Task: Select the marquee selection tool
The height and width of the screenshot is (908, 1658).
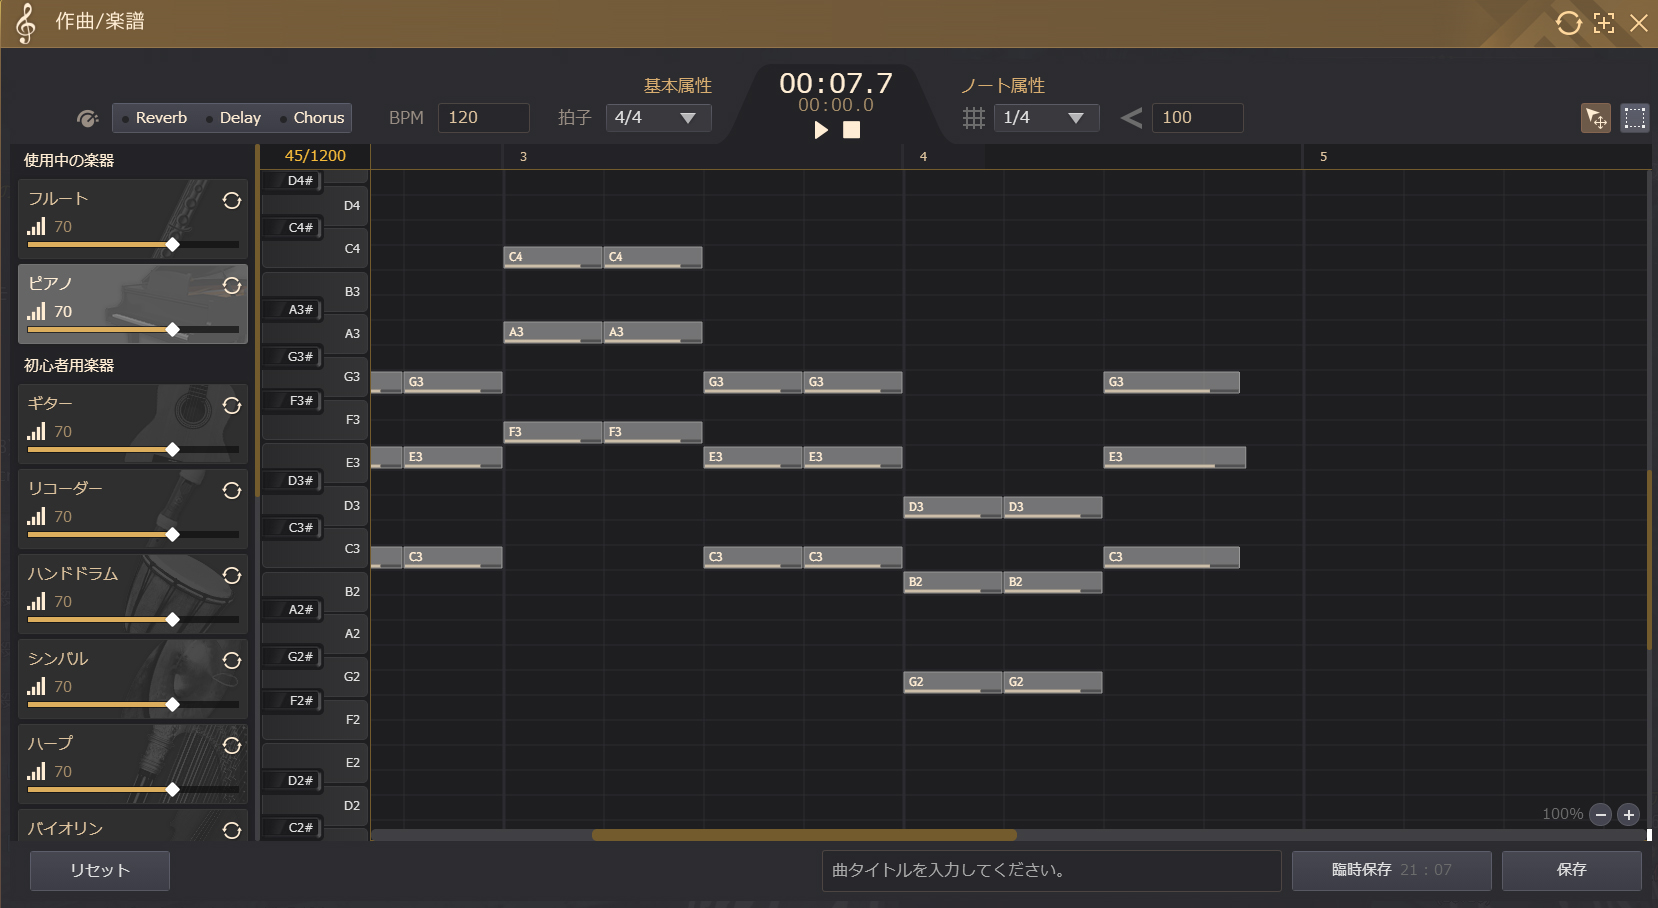Action: pyautogui.click(x=1635, y=118)
